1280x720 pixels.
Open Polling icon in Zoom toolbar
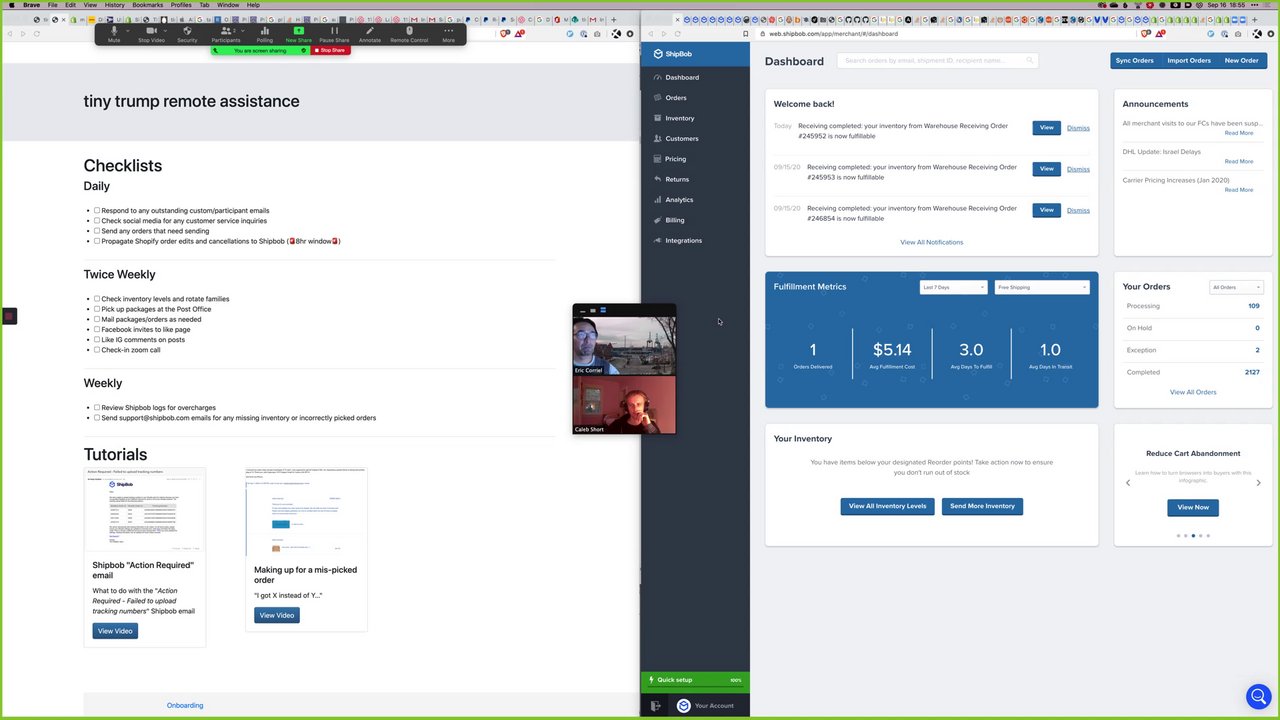click(265, 31)
